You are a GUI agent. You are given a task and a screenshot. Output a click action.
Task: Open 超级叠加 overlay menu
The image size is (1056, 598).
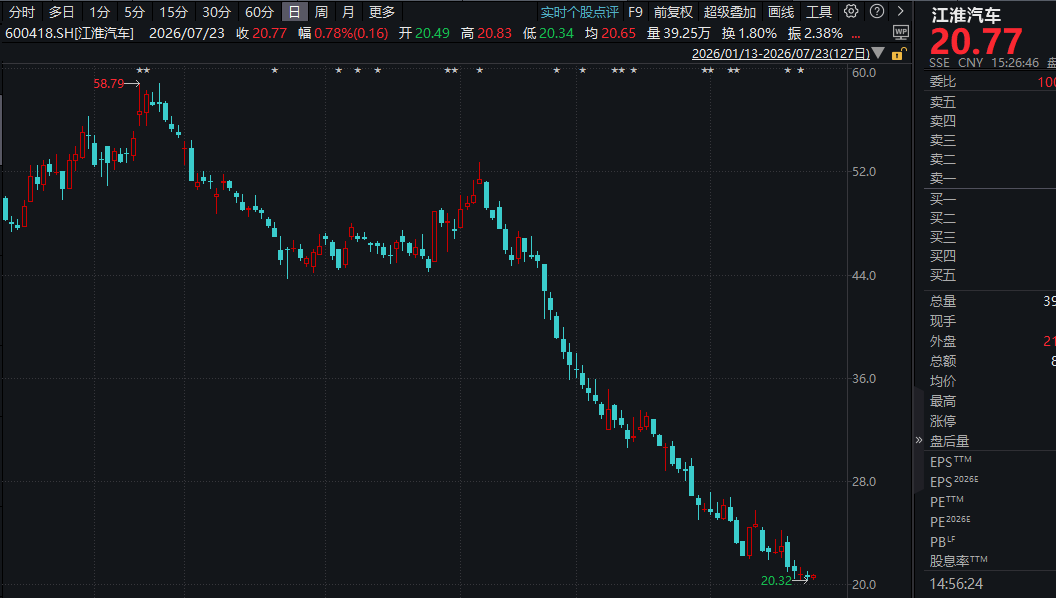pos(730,12)
